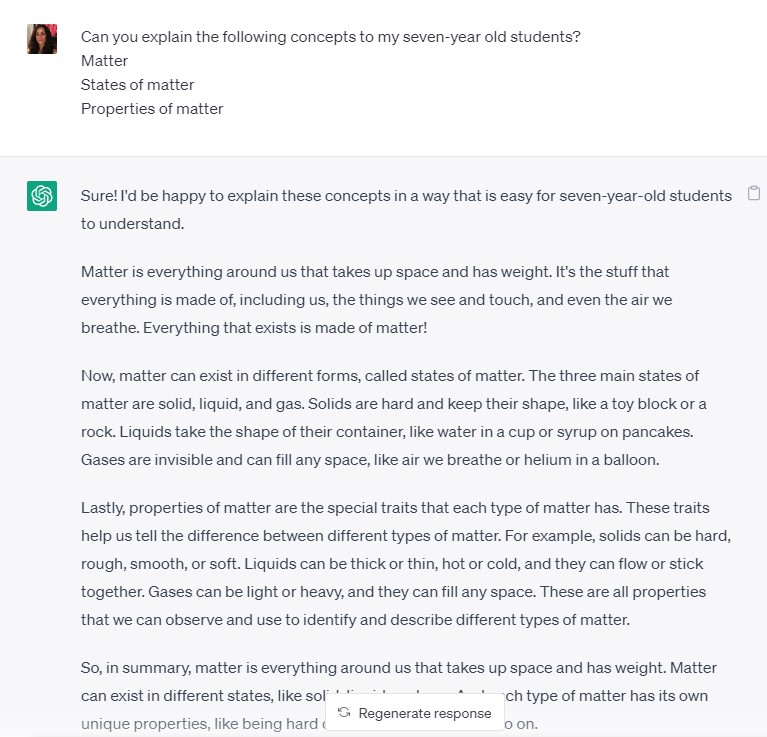Click the line "that we can observe and use"

tap(355, 620)
